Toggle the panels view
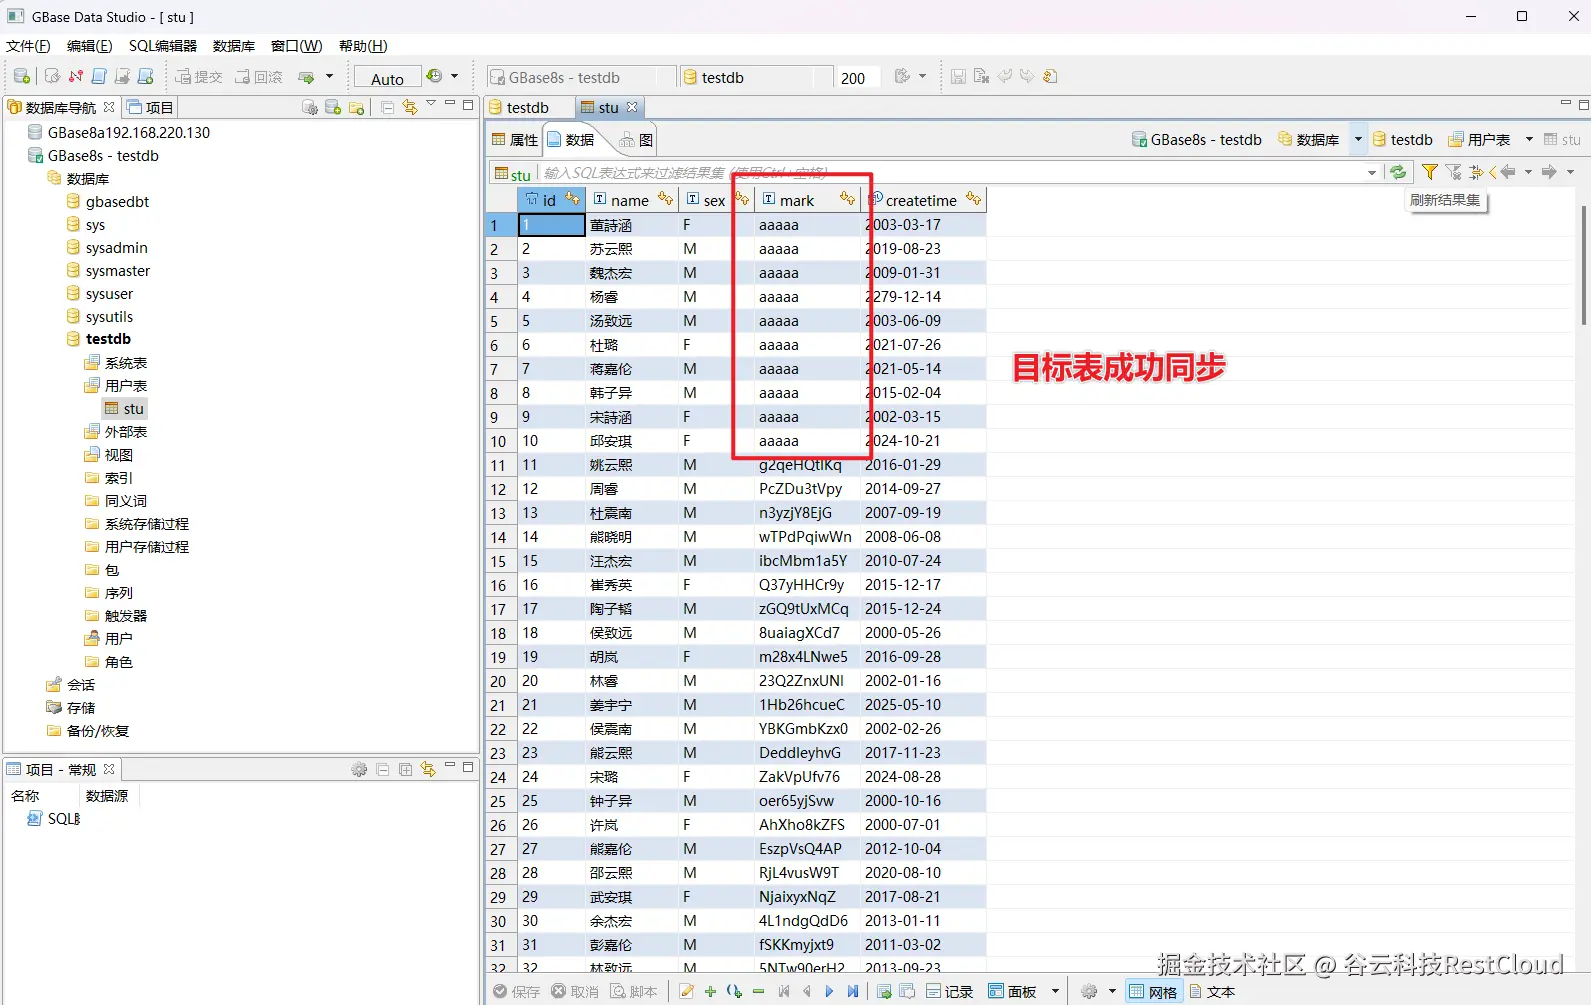 (x=1012, y=992)
